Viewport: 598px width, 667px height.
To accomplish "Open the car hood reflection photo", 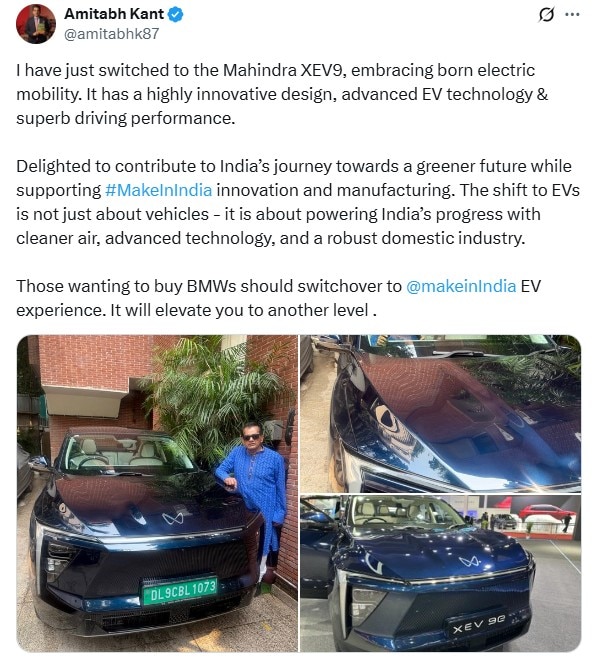I will tap(440, 414).
